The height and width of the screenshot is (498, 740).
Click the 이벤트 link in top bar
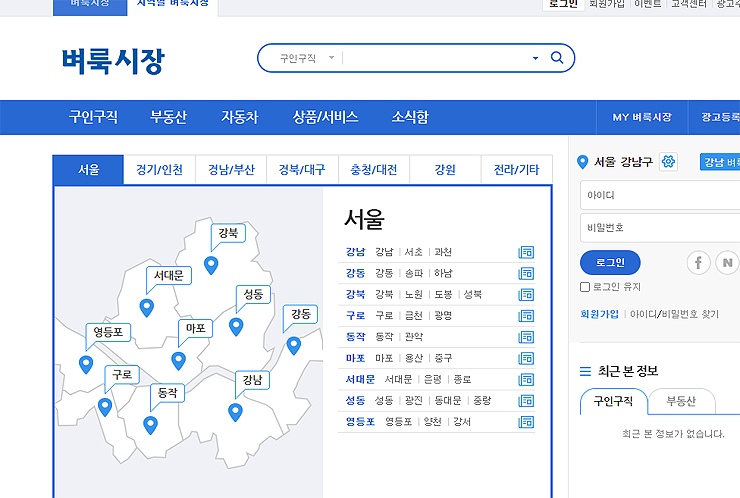(x=648, y=4)
